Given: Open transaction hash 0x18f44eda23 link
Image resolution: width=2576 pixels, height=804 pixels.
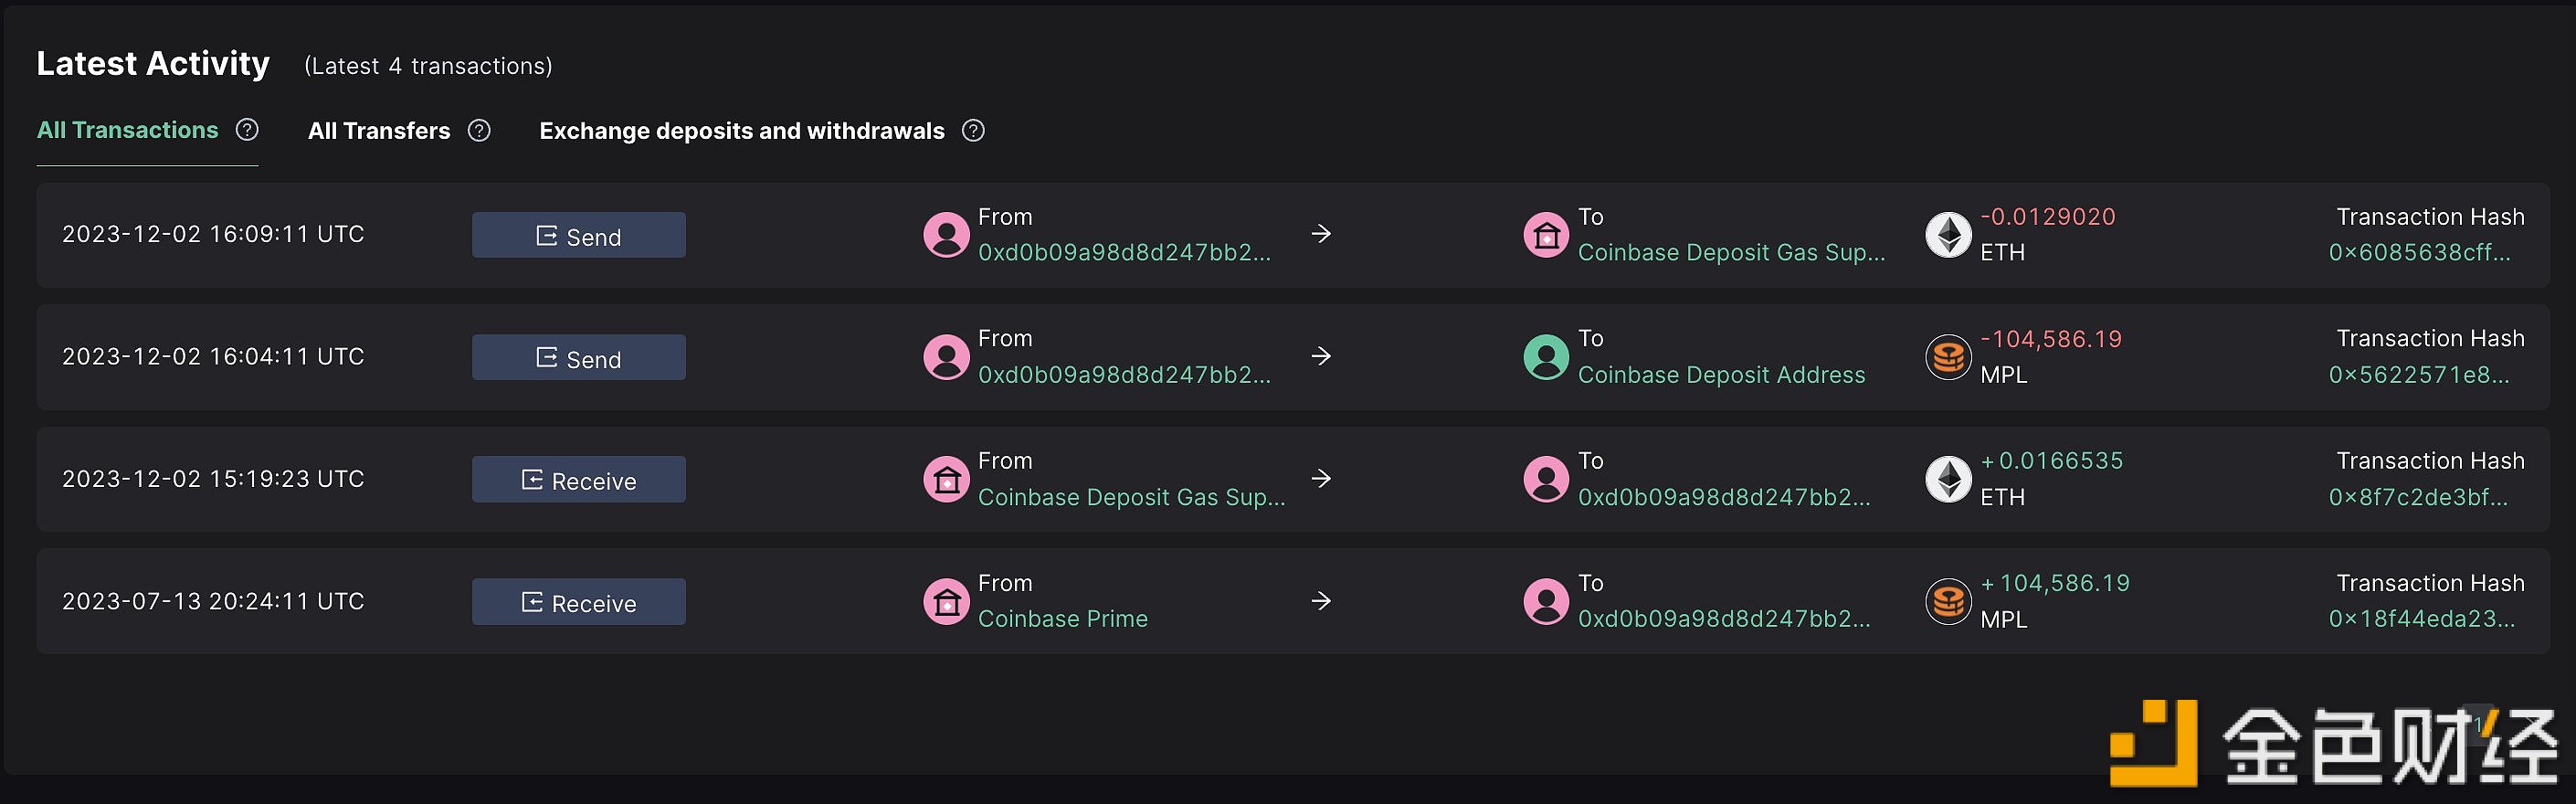Looking at the screenshot, I should pyautogui.click(x=2421, y=619).
